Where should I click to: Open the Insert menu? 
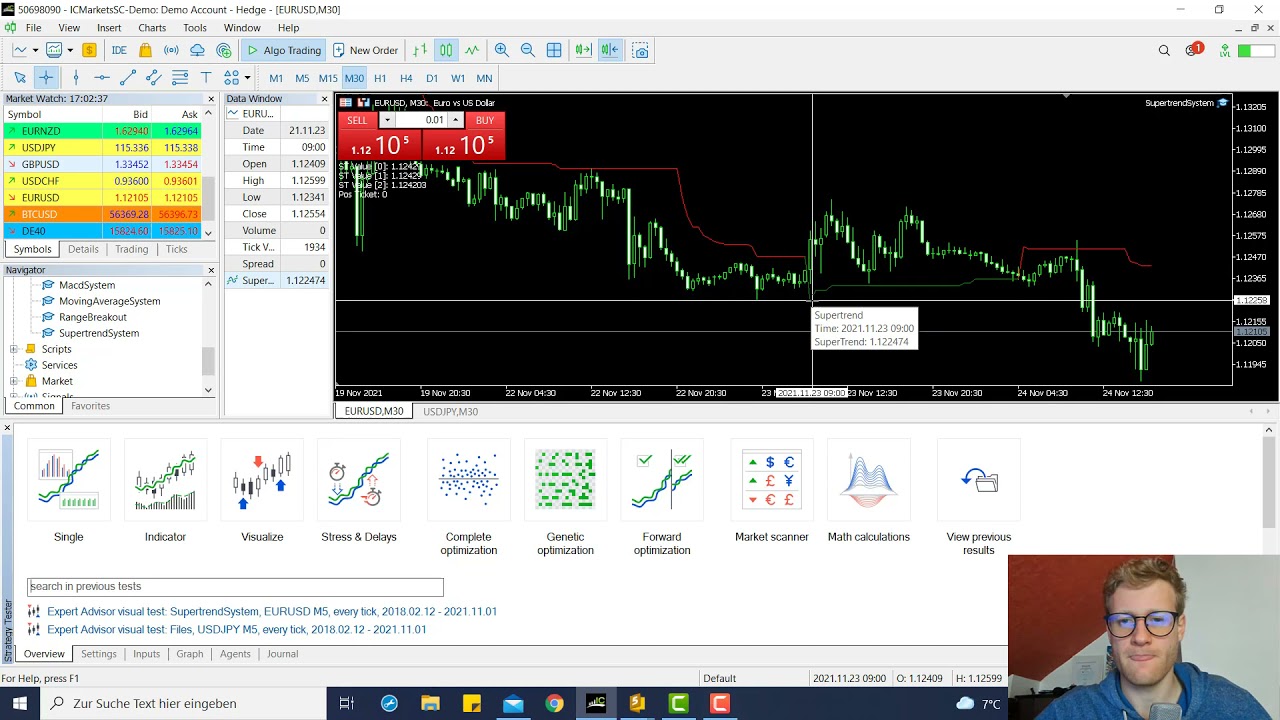click(109, 28)
